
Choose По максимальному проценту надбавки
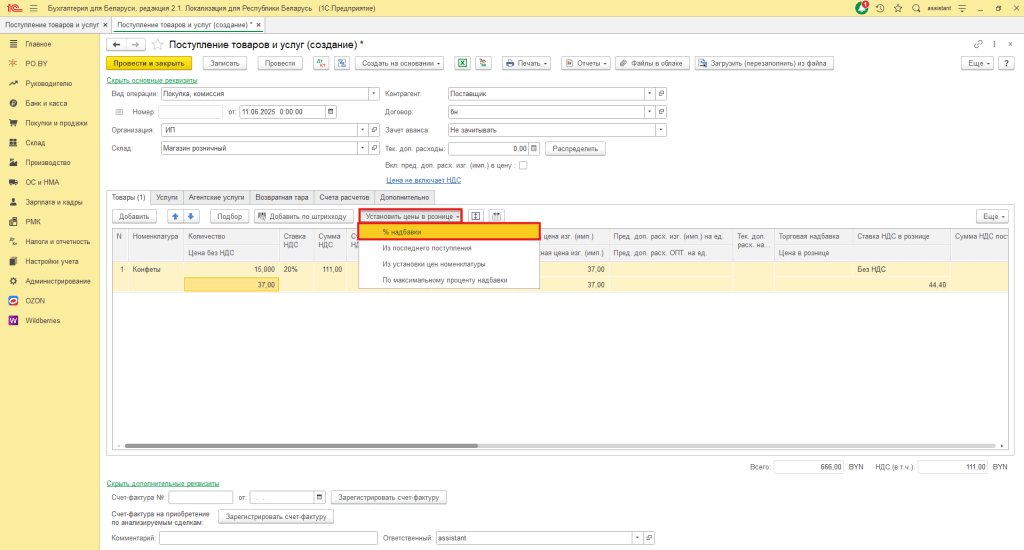(449, 280)
